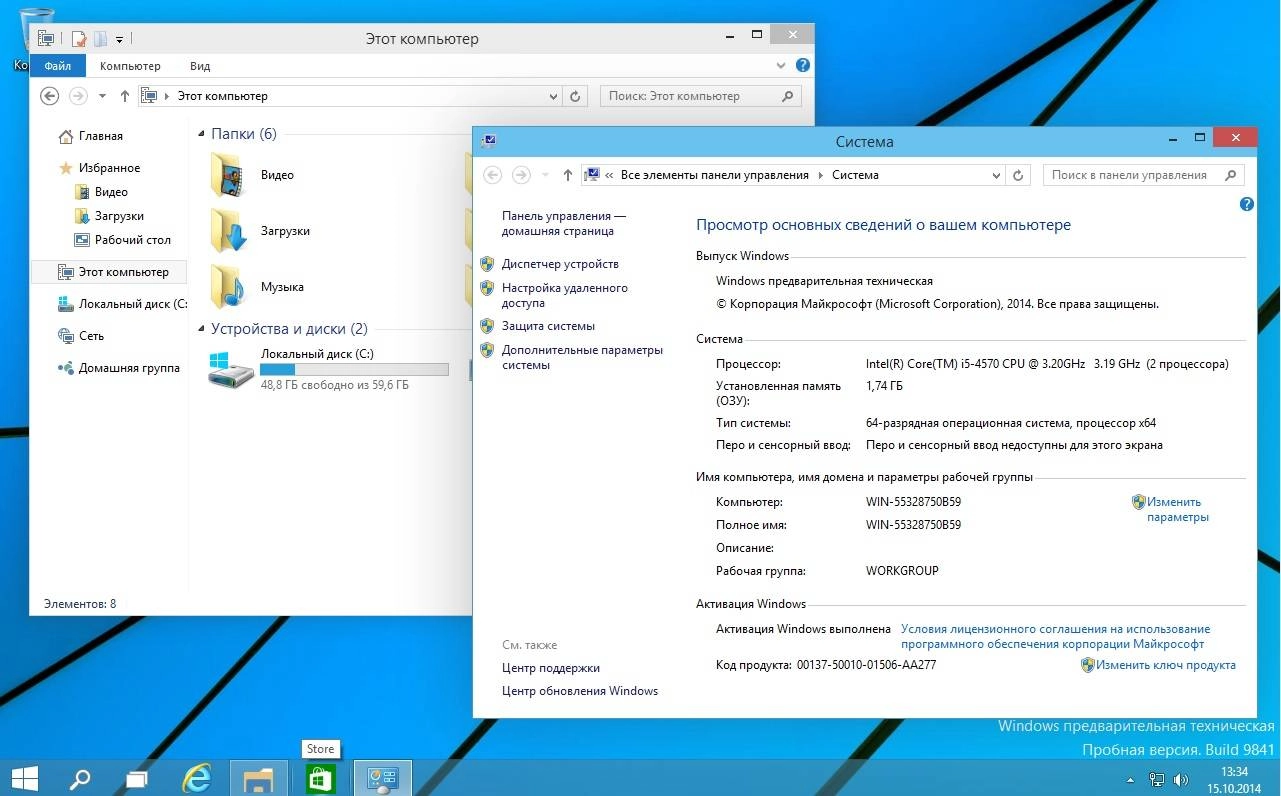Viewport: 1281px width, 796px height.
Task: Open Диспетчер устройств link
Action: (x=560, y=264)
